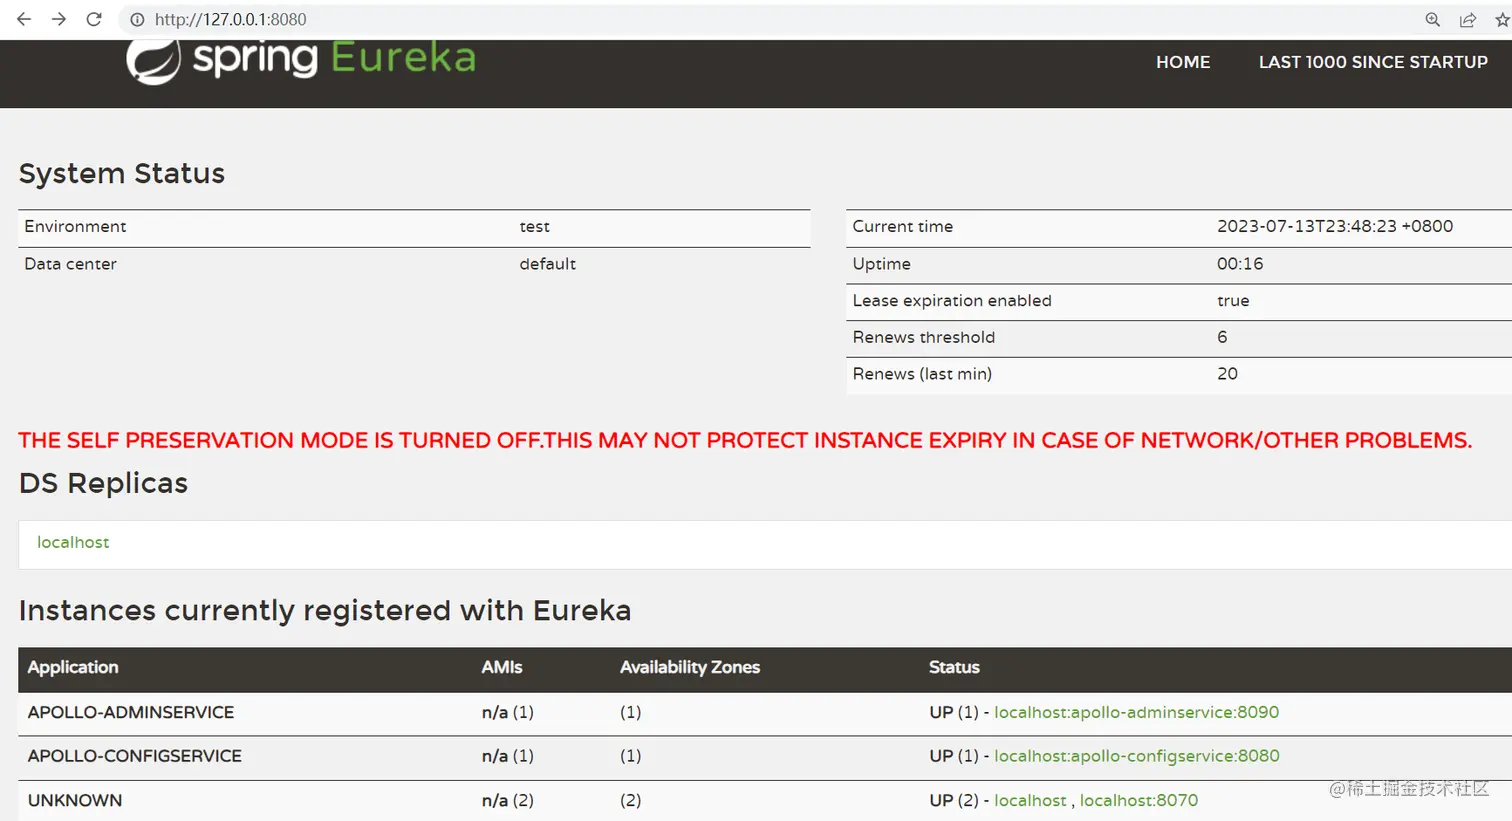Screen dimensions: 1512x821
Task: Open the localhost DS replica link
Action: point(73,542)
